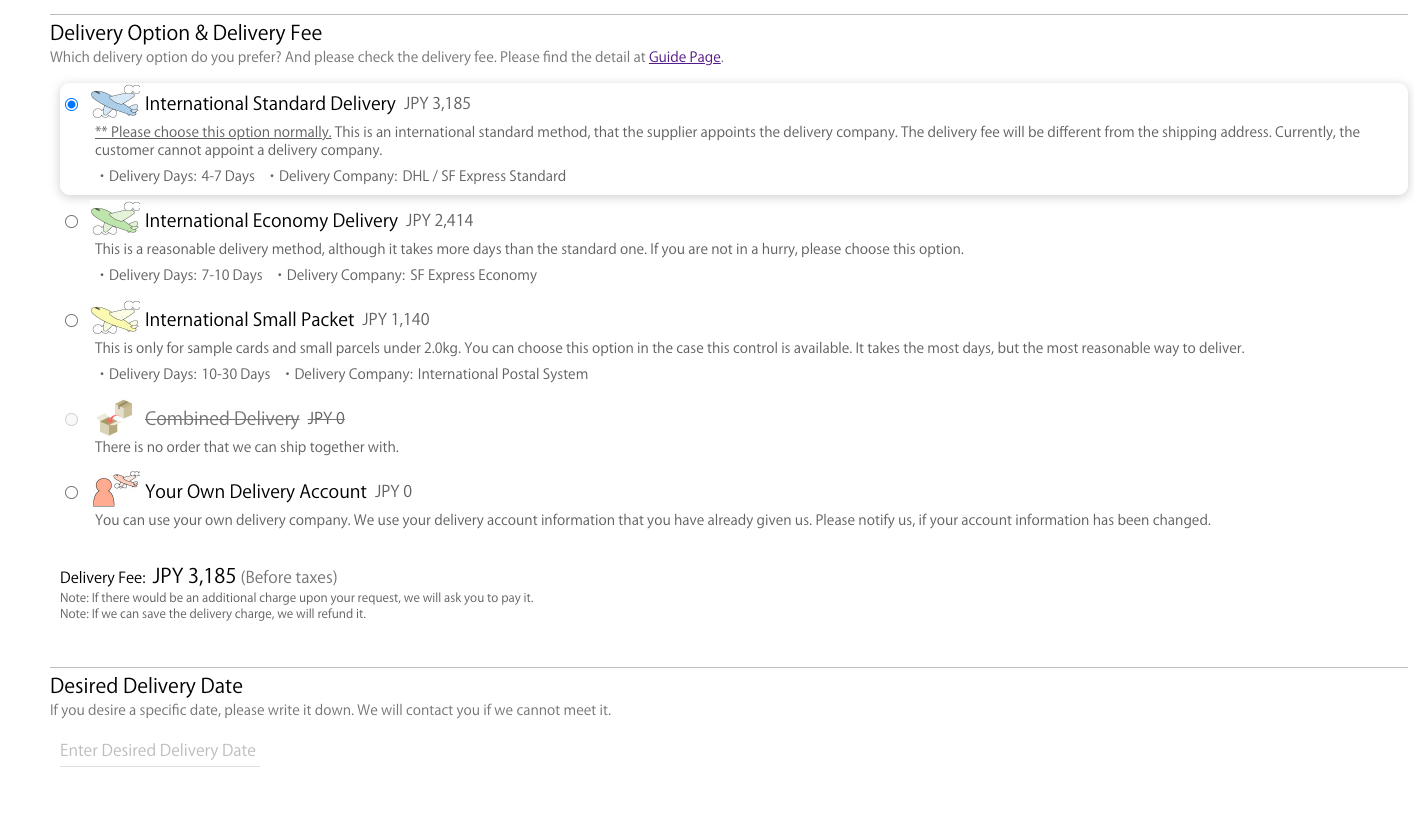Choose the International Economy Delivery radio button
Screen dimensions: 1414x818
[x=71, y=221]
